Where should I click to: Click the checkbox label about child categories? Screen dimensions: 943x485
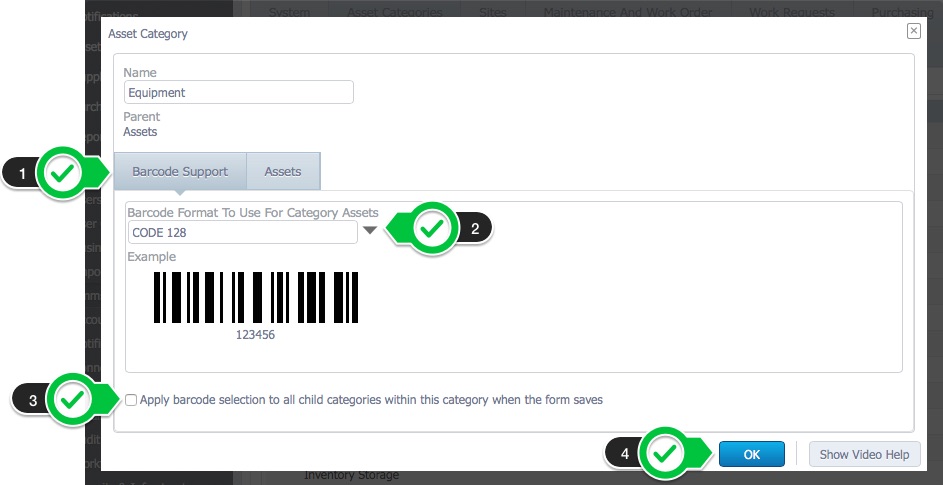coord(371,400)
